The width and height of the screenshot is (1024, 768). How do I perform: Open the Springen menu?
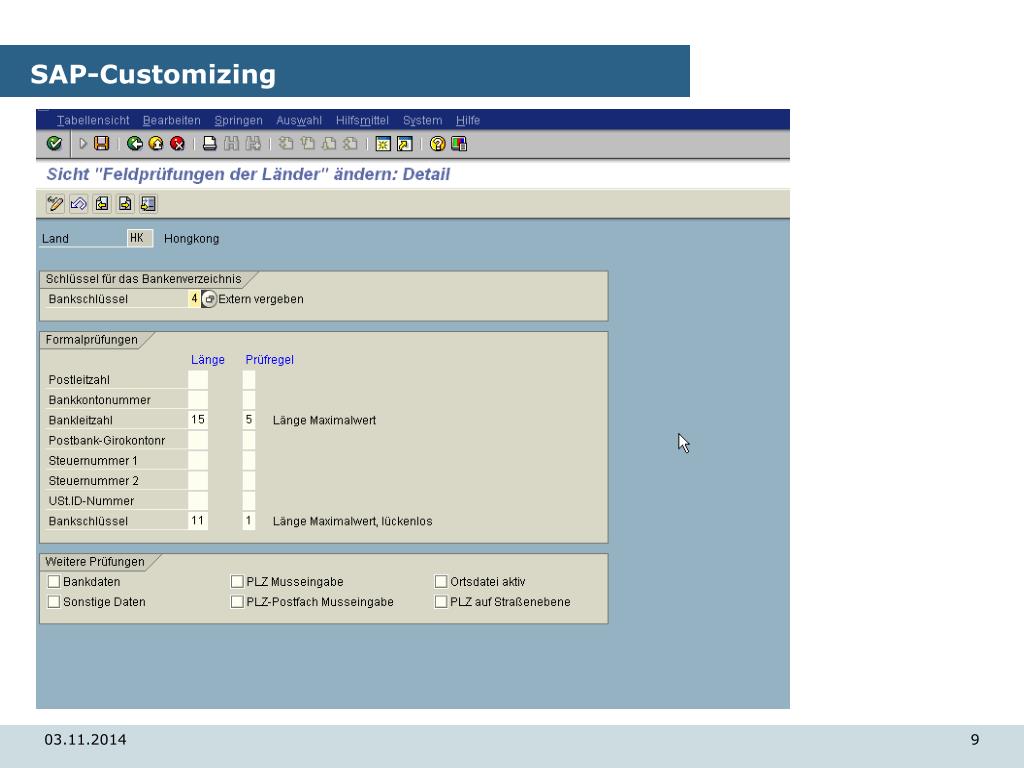pos(238,120)
